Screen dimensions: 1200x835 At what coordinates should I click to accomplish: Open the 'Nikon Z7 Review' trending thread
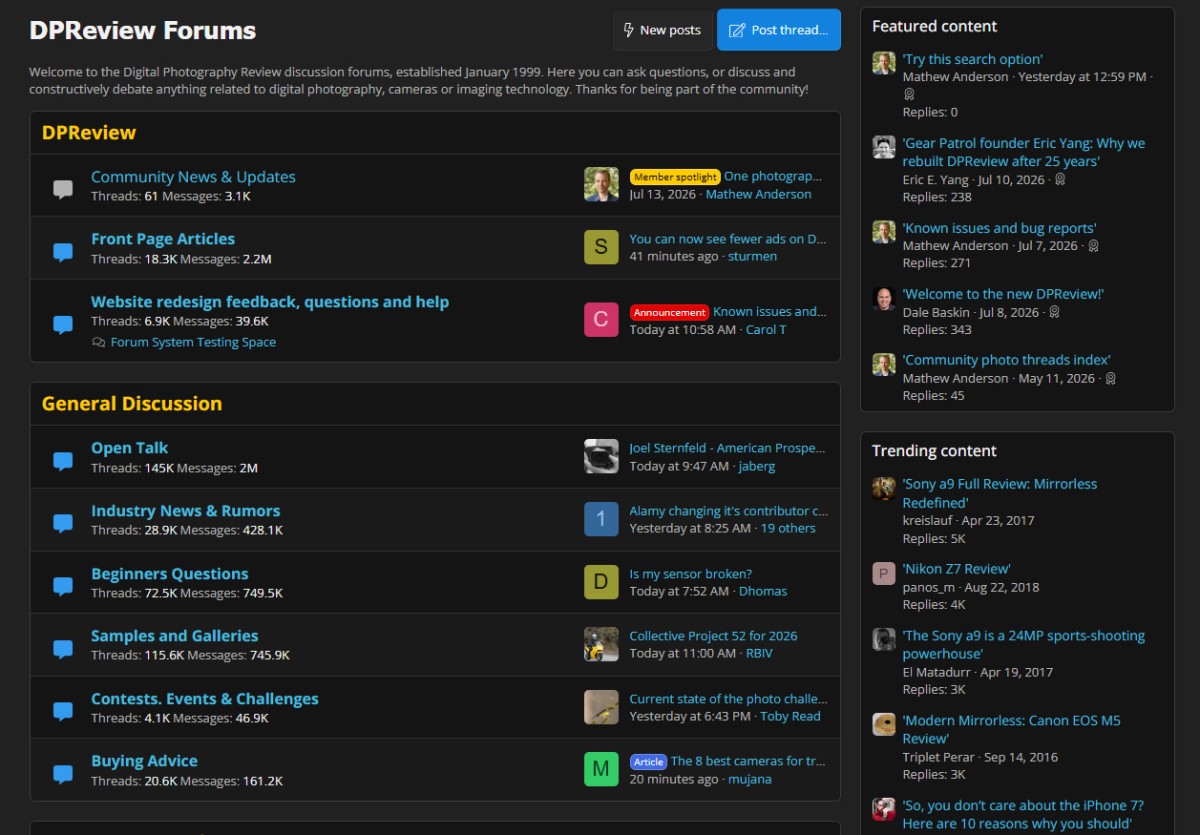click(956, 569)
